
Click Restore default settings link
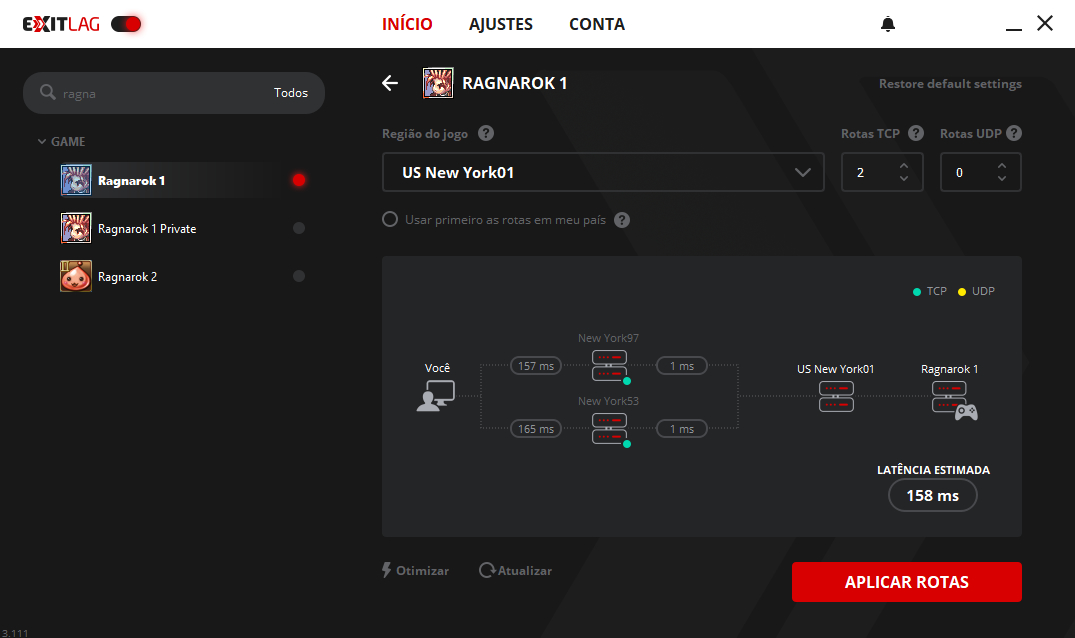click(x=950, y=84)
